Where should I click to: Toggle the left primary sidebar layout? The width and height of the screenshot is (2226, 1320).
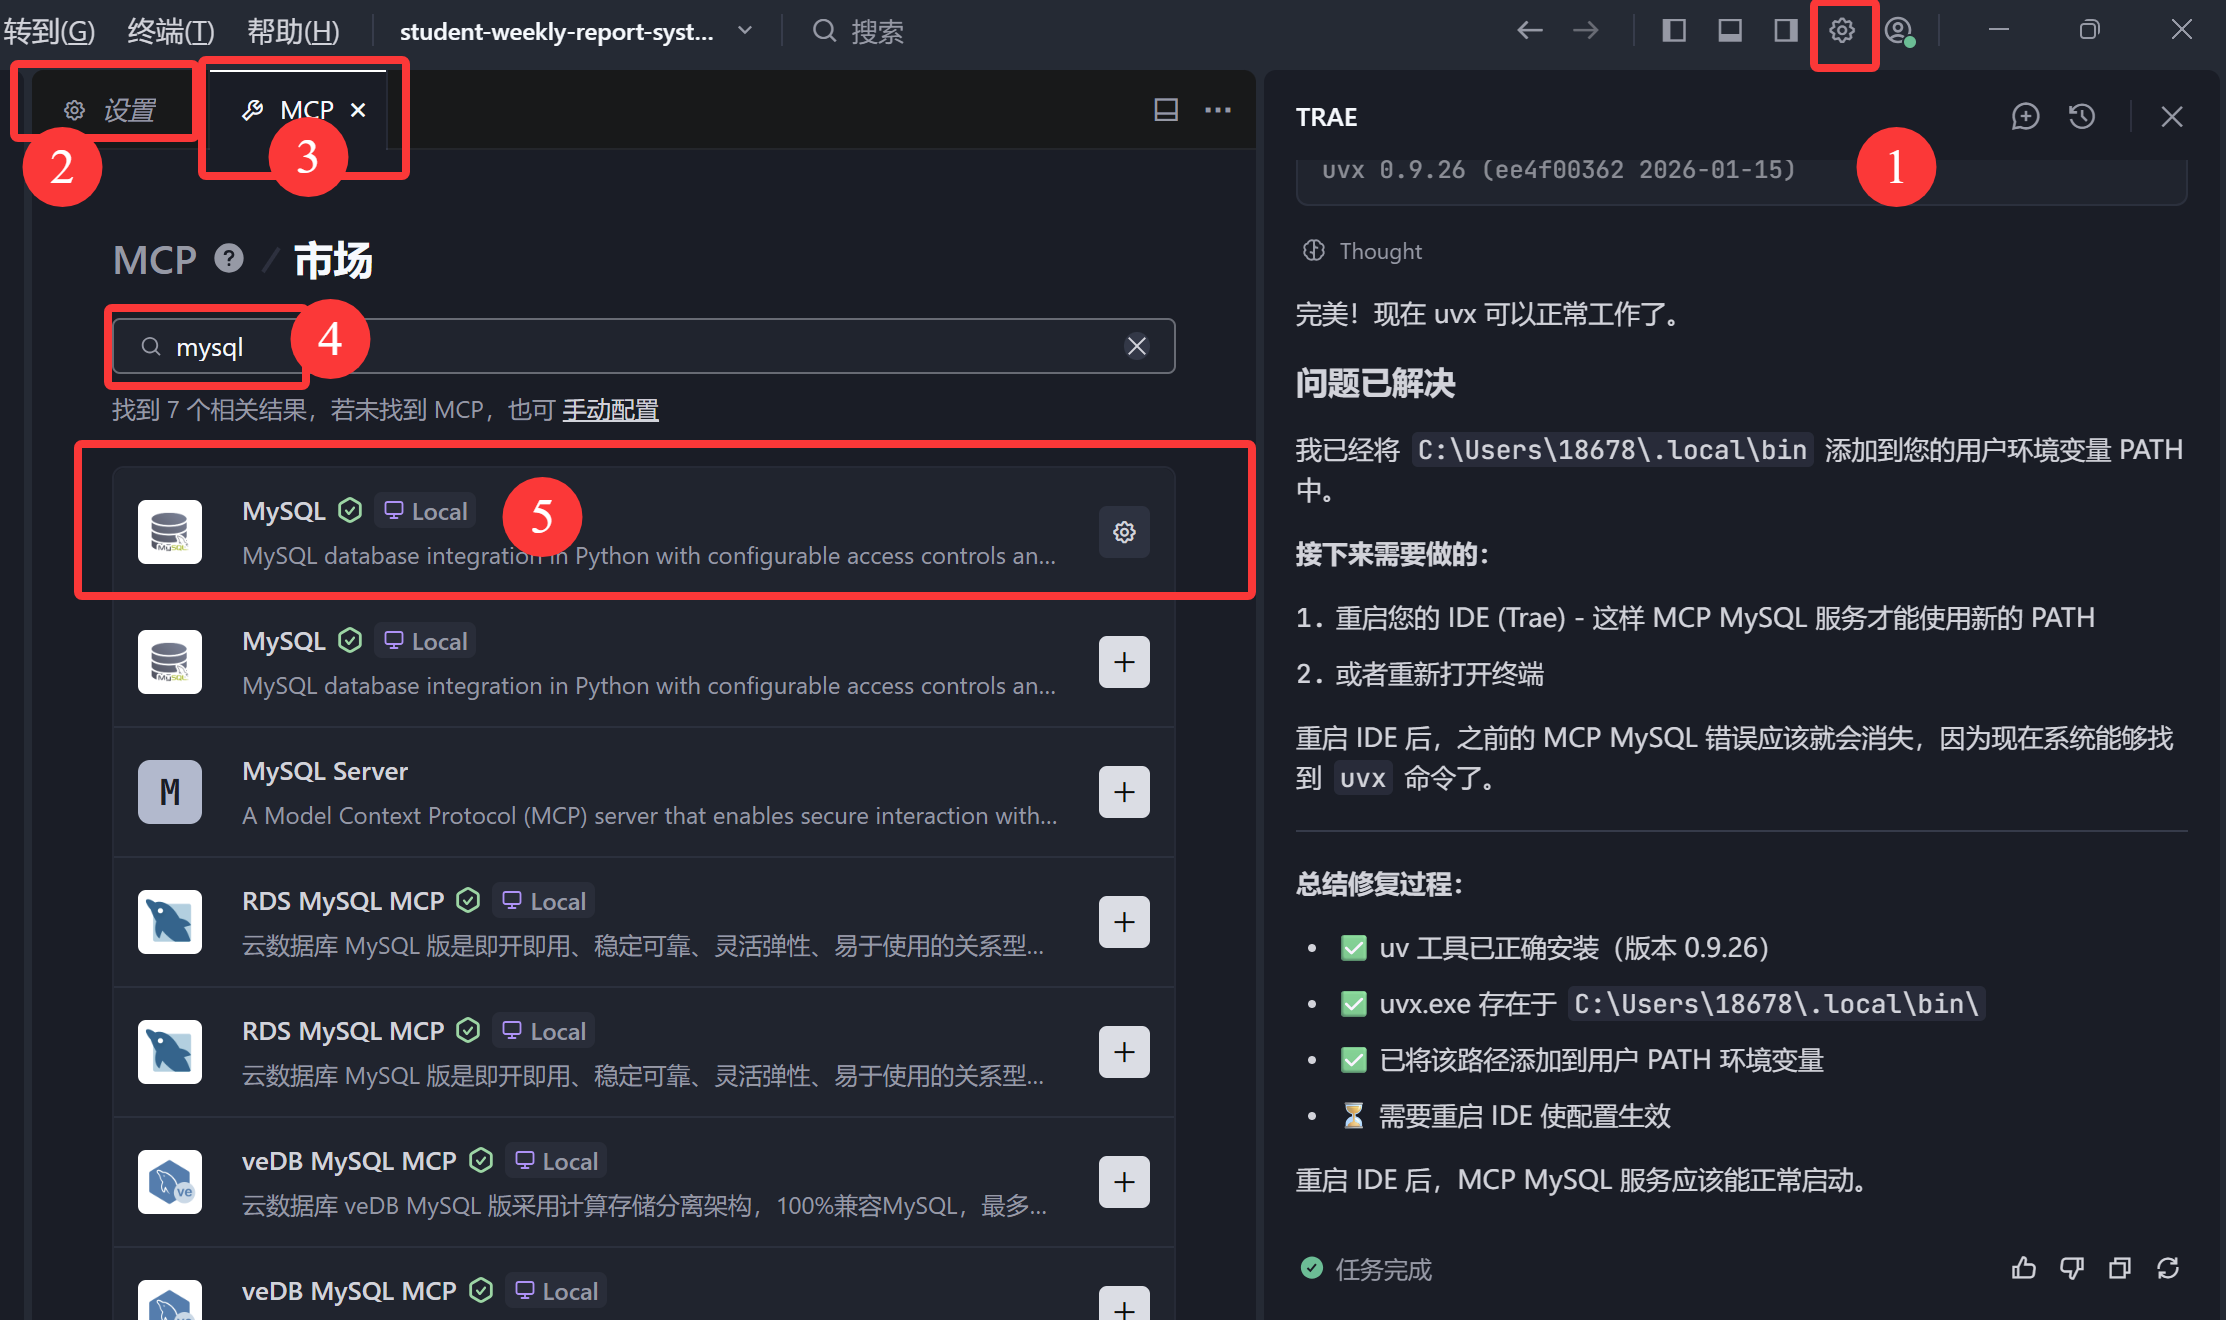point(1674,31)
